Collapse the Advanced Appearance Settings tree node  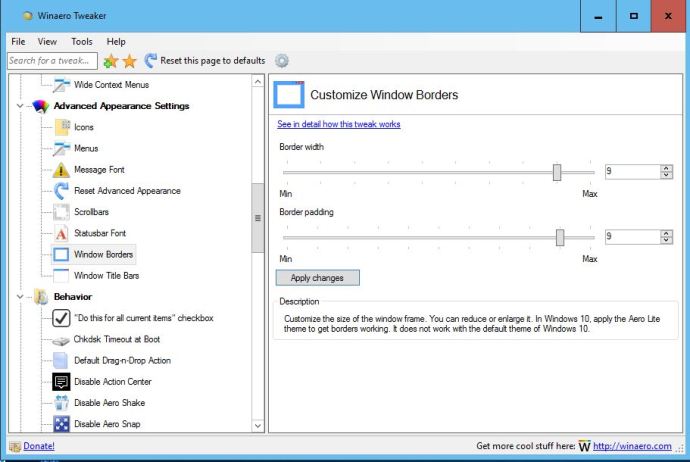[20, 106]
